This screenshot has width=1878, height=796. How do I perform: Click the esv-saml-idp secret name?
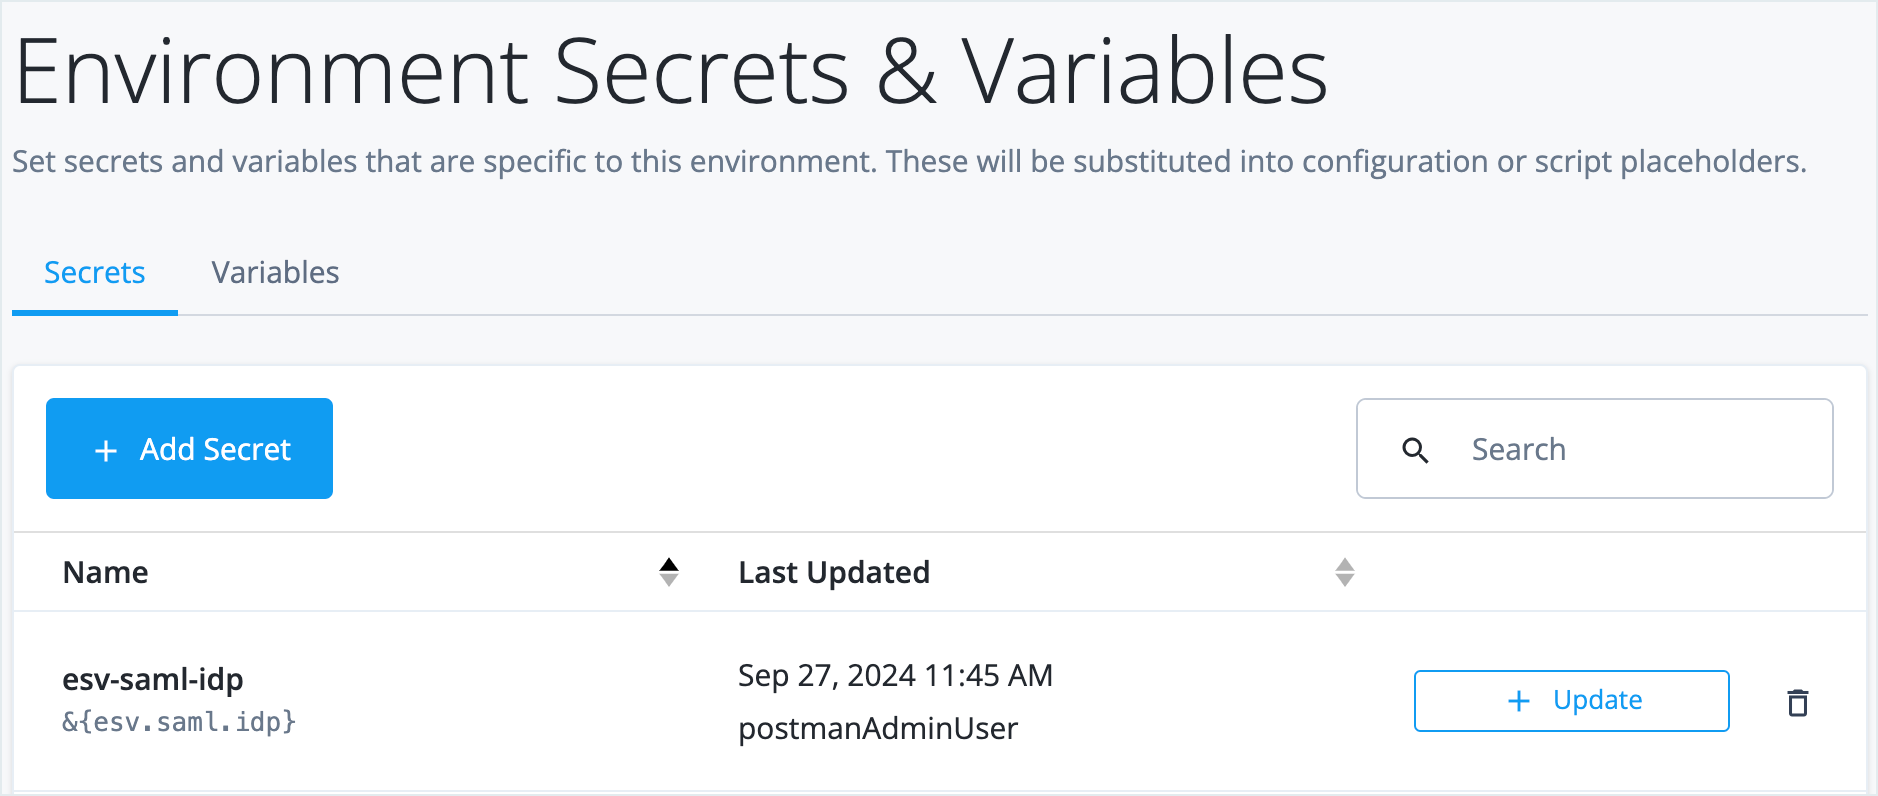point(153,679)
